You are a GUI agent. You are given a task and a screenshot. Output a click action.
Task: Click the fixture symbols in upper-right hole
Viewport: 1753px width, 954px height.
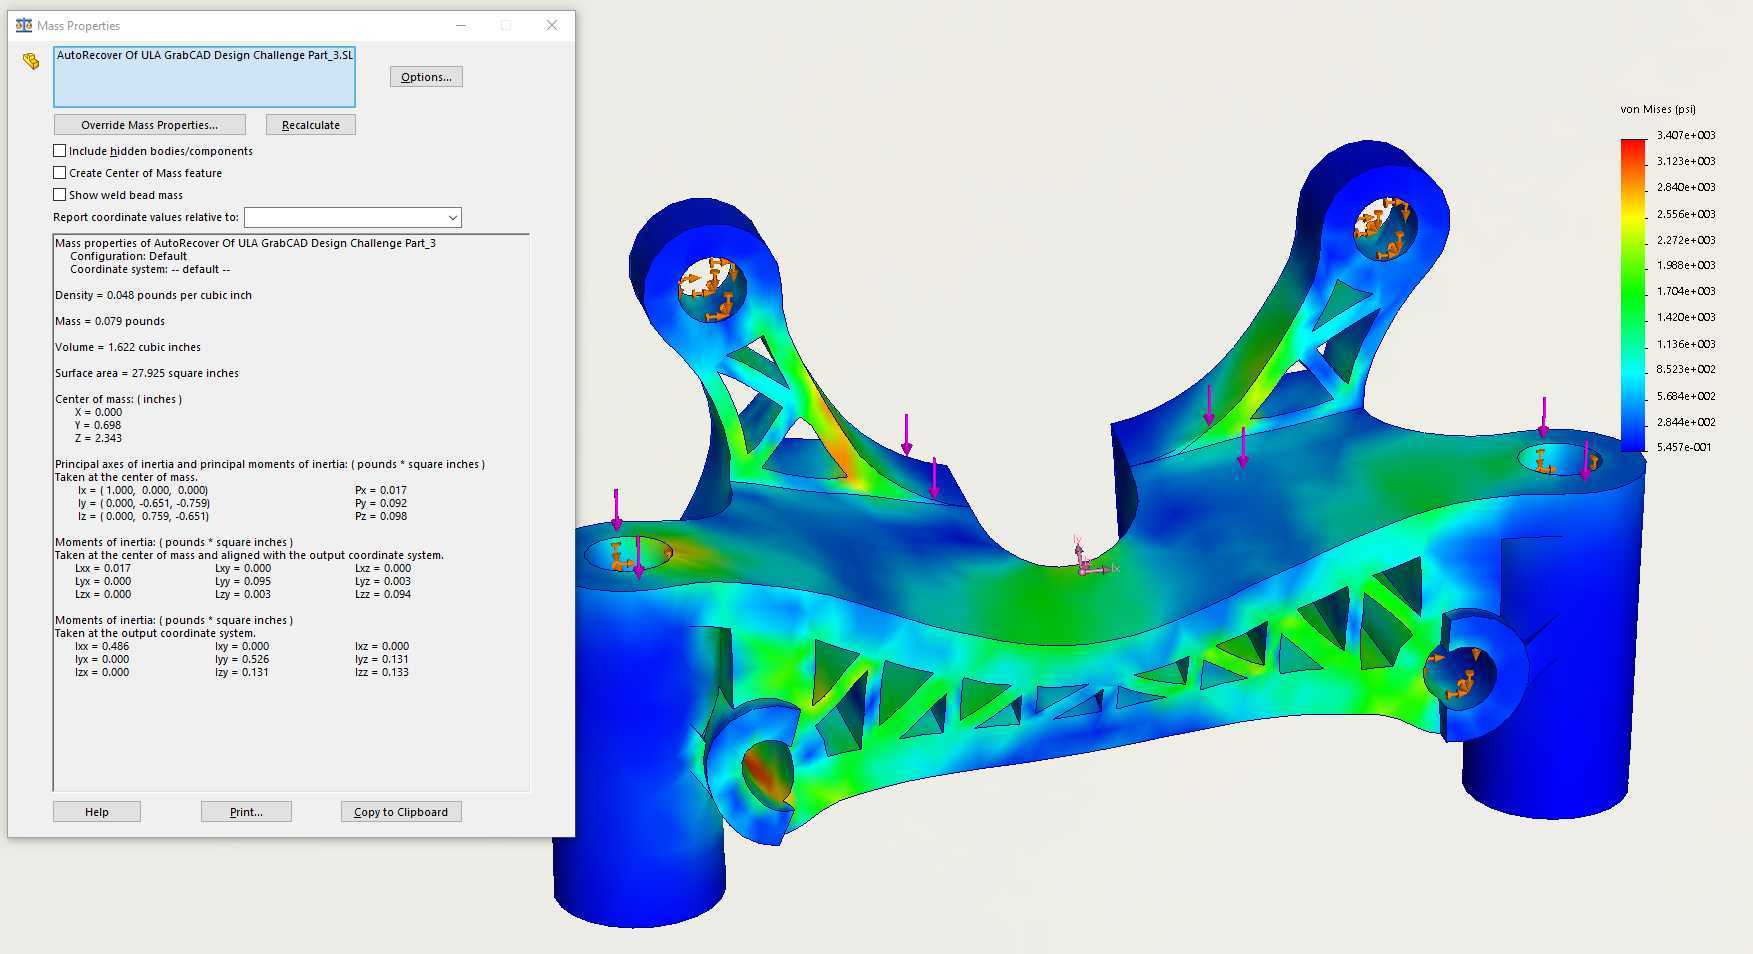[1382, 227]
